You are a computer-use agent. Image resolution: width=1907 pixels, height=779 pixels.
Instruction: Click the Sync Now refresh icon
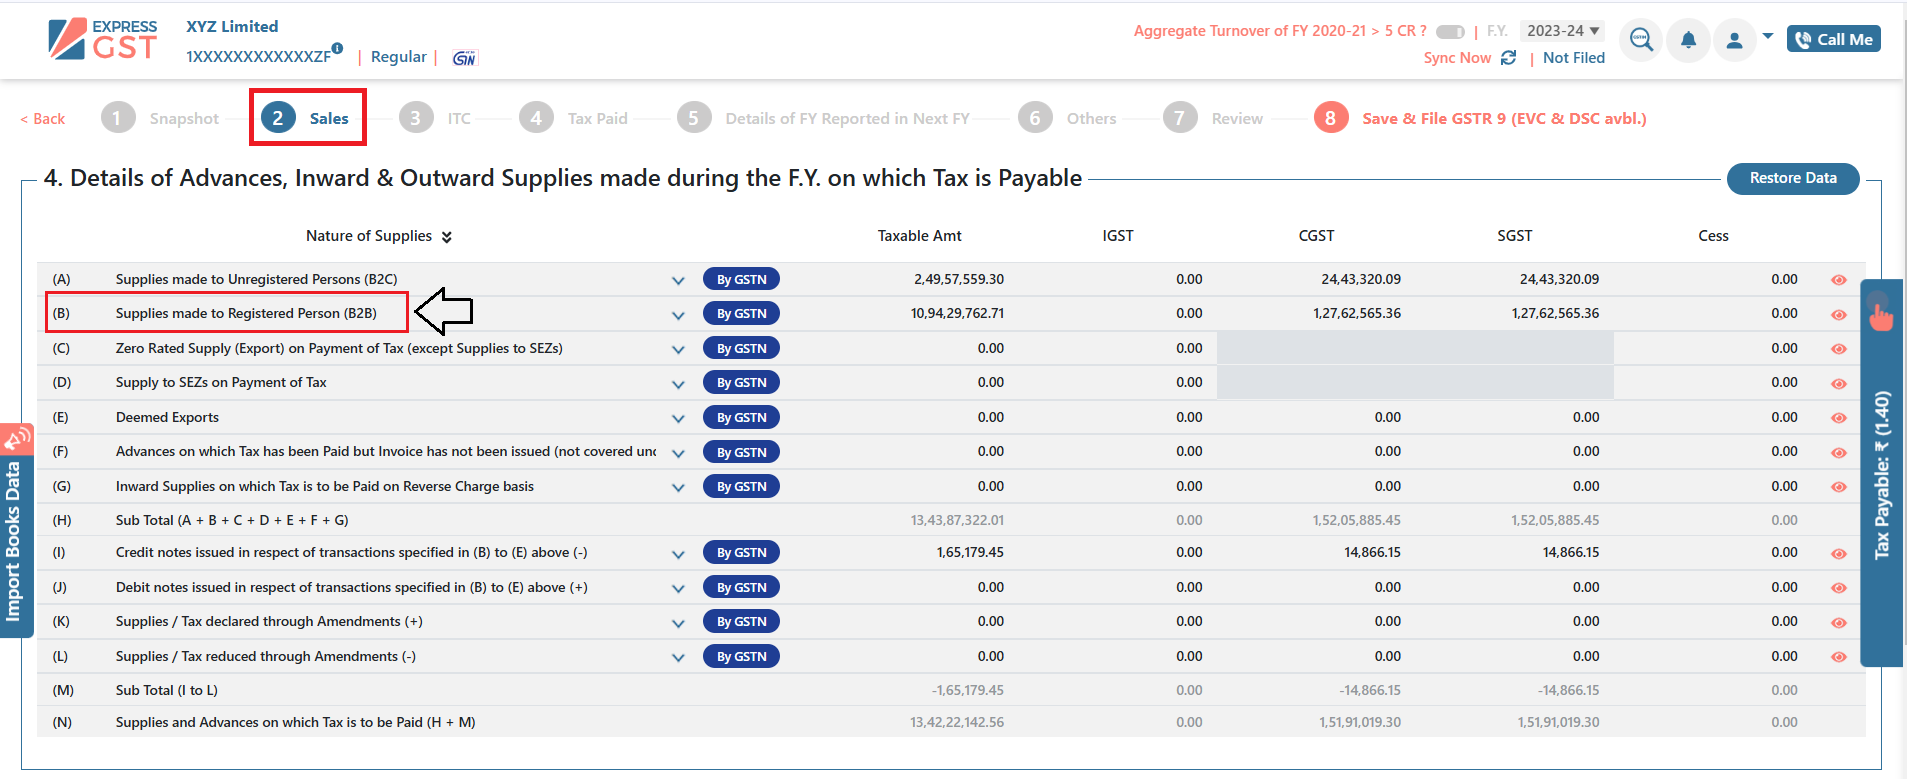1509,58
